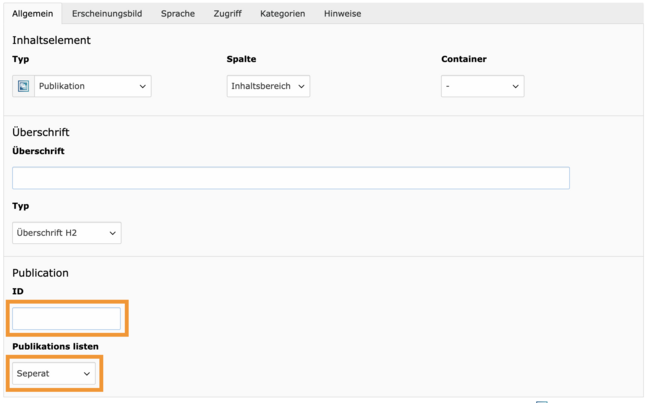
Task: Switch to the Hinweise tab
Action: click(x=343, y=14)
